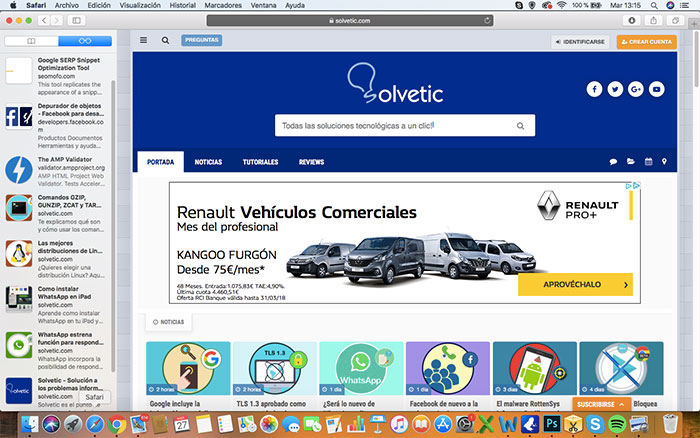Image resolution: width=700 pixels, height=438 pixels.
Task: Open the Ayuda menu
Action: 295,5
